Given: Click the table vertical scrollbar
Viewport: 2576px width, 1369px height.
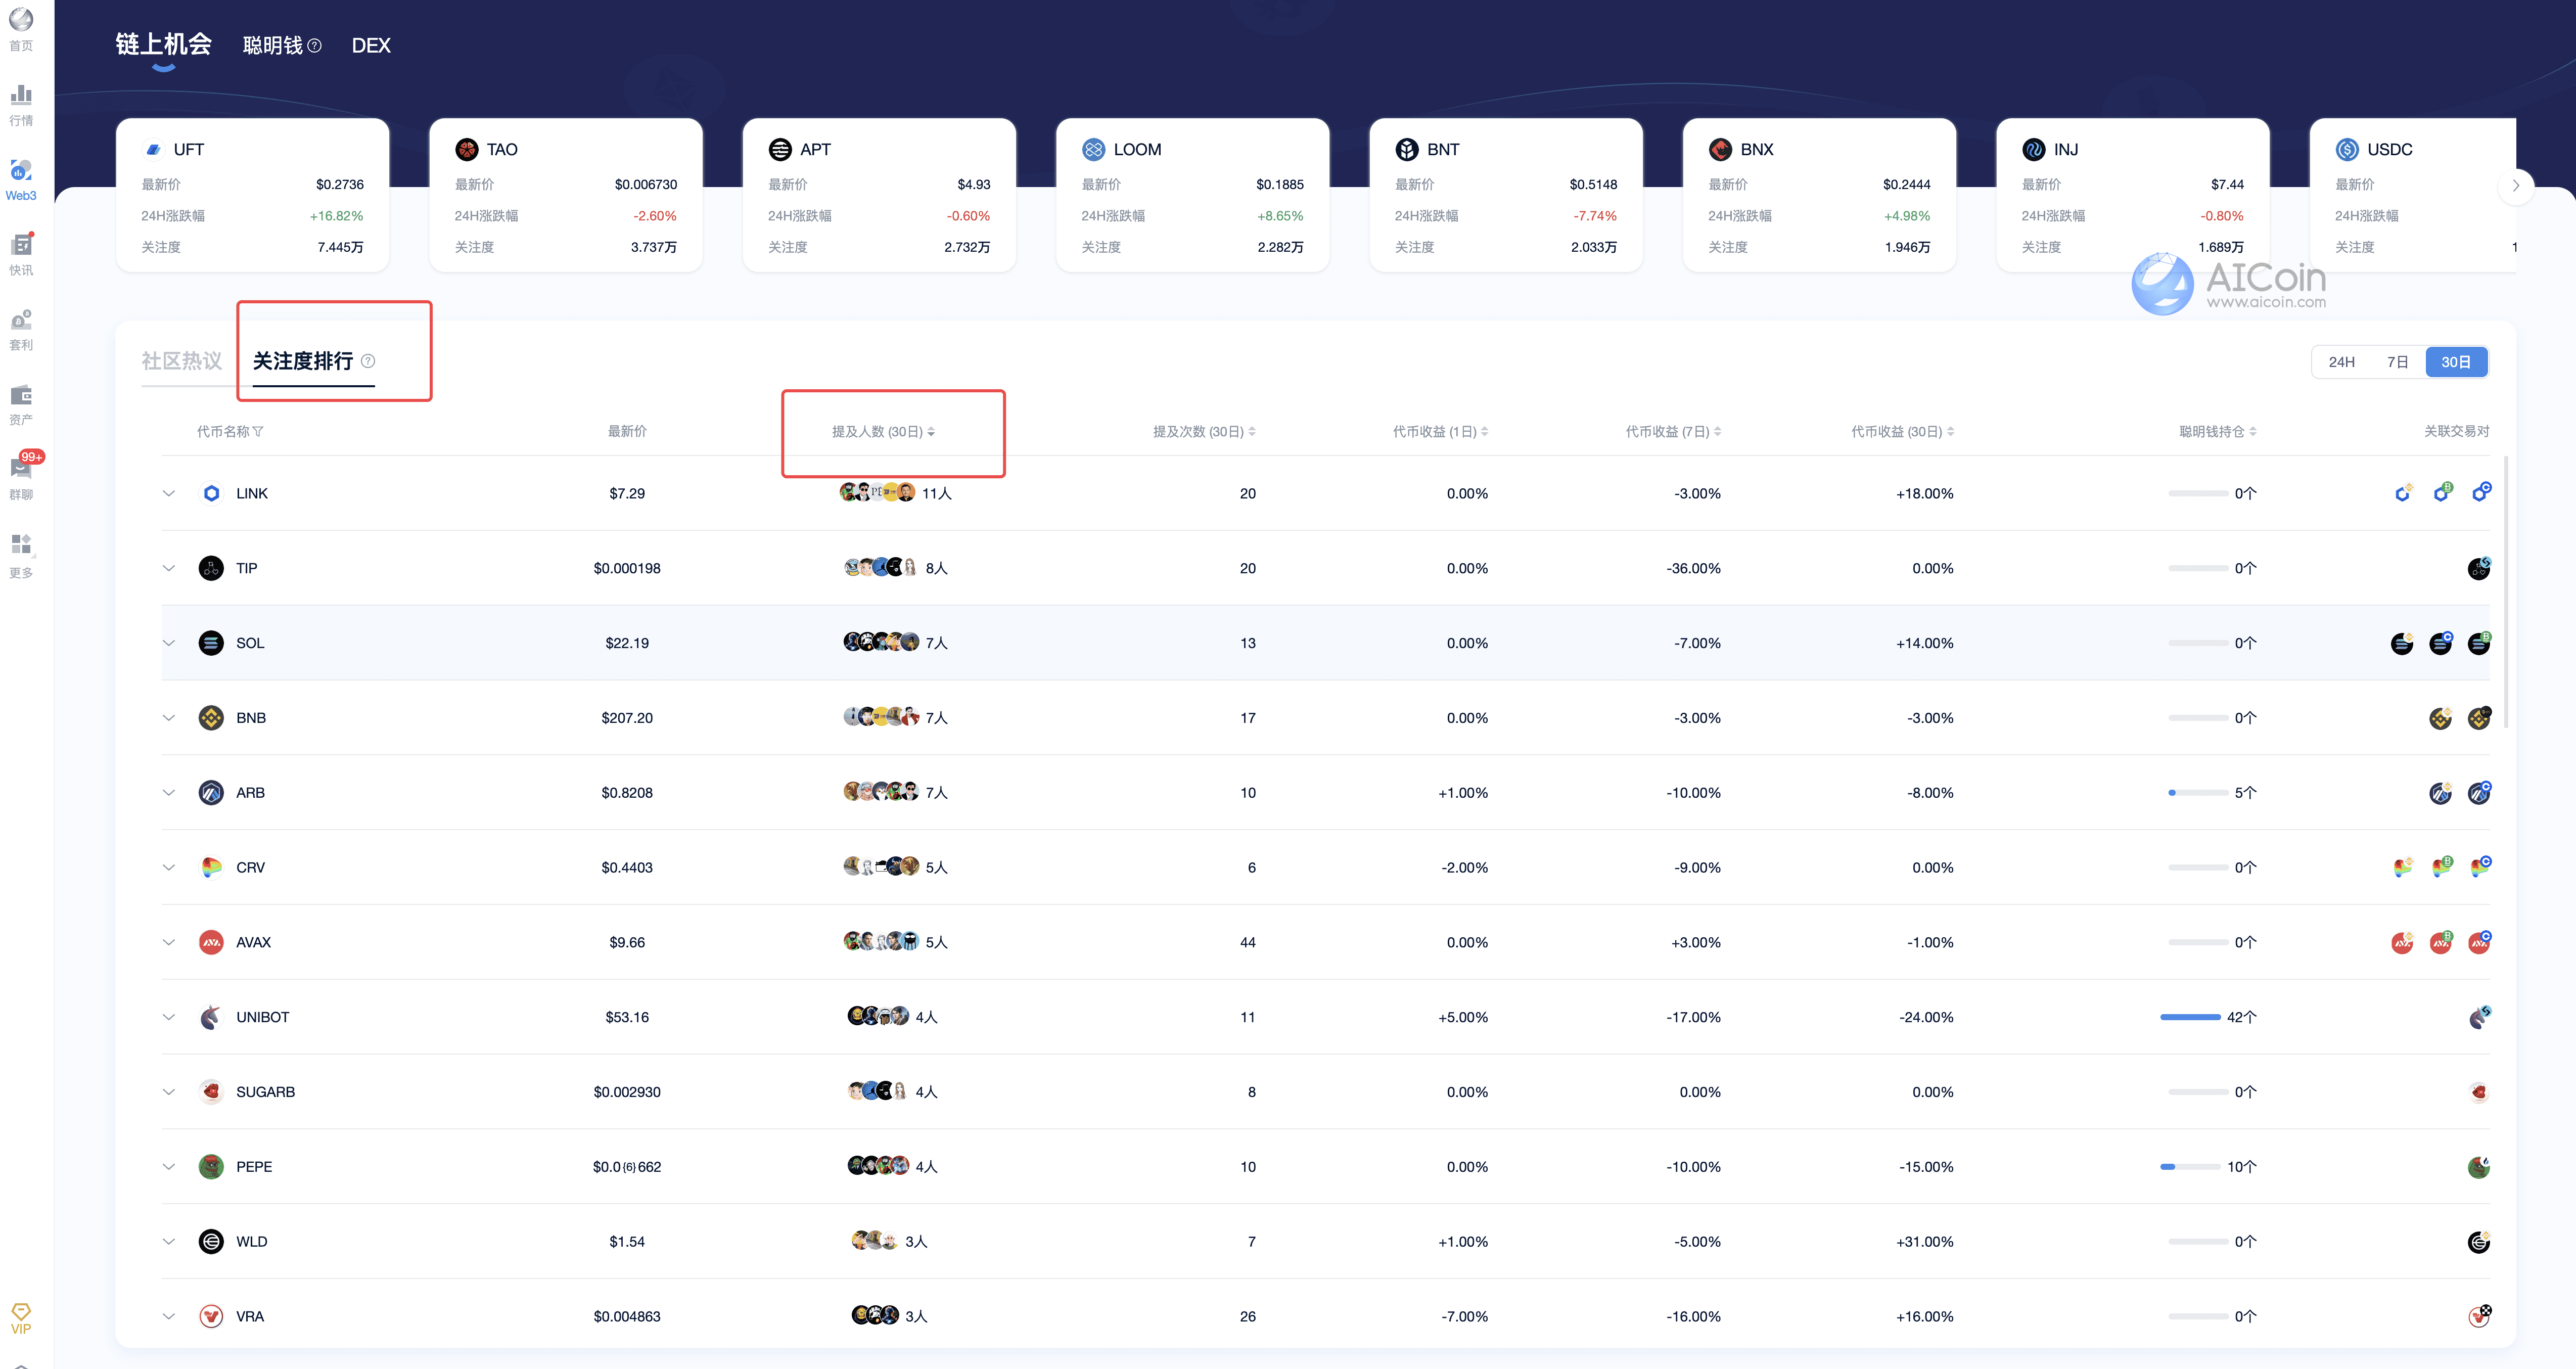Looking at the screenshot, I should coord(2505,592).
